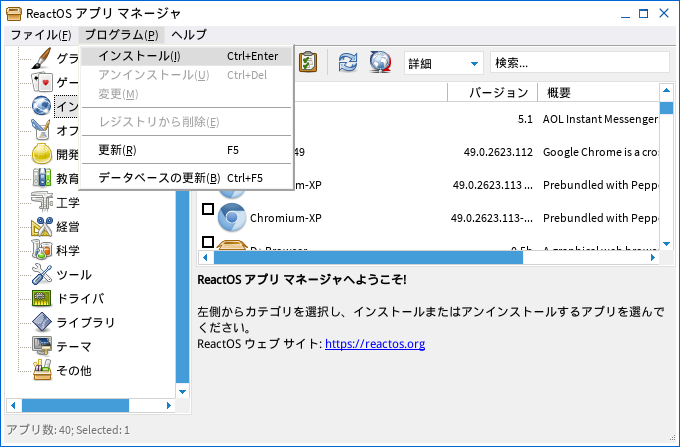Screen dimensions: 680x447
Task: Click category tree horizontal scroll-left arrow
Action: tap(13, 405)
